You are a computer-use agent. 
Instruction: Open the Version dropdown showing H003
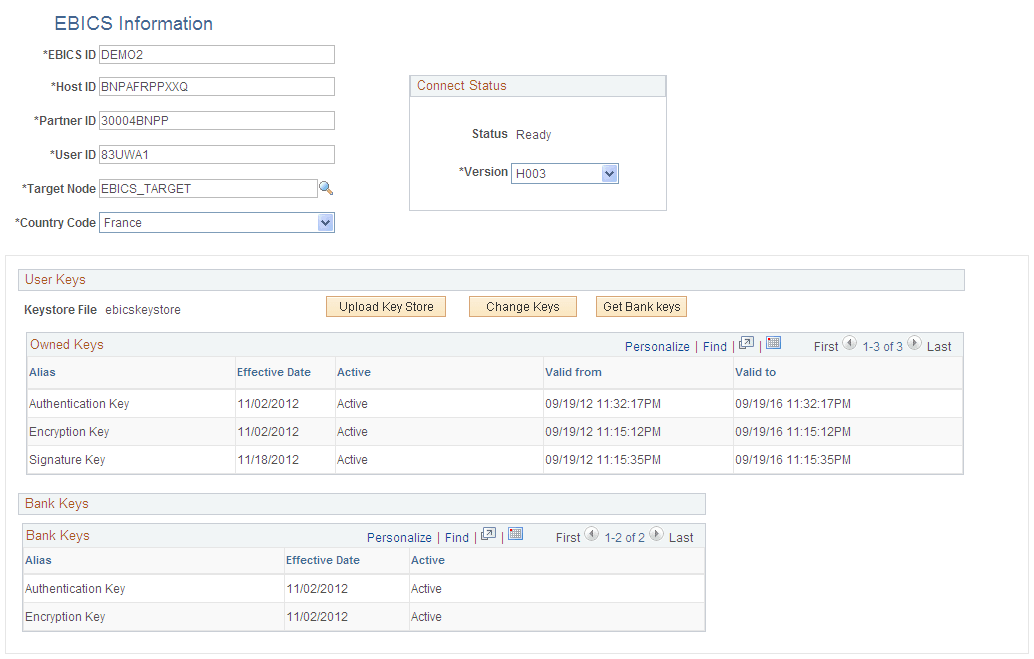pos(611,173)
